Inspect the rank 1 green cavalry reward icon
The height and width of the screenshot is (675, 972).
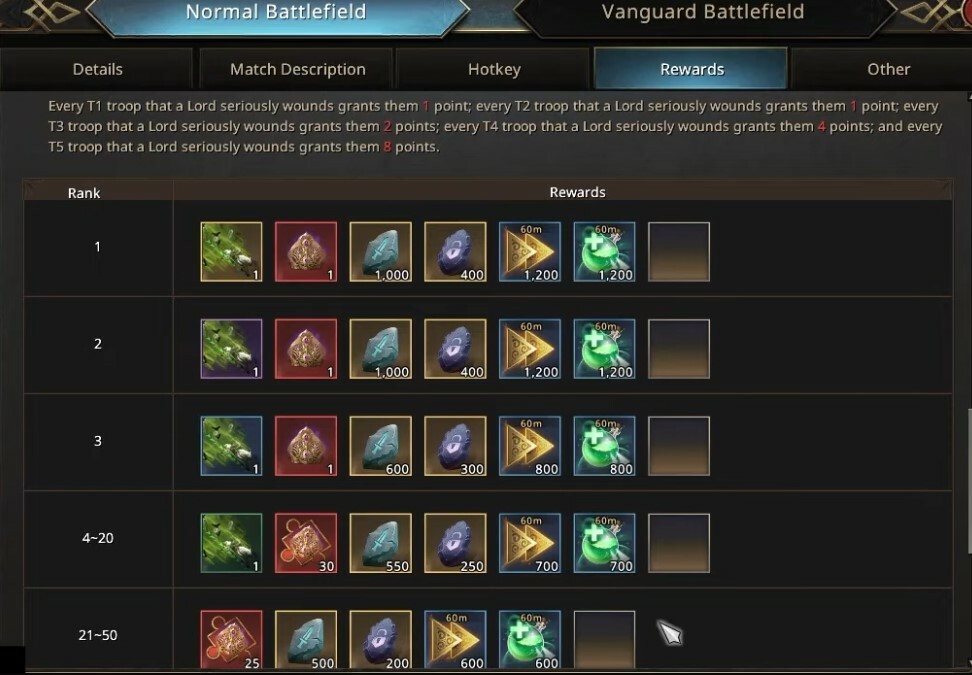point(231,252)
